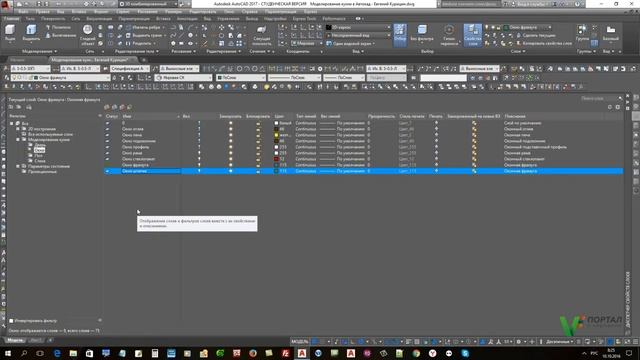Viewport: 640px width, 360px height.
Task: Select the Окно фрамуга layer row name
Action: pos(135,165)
